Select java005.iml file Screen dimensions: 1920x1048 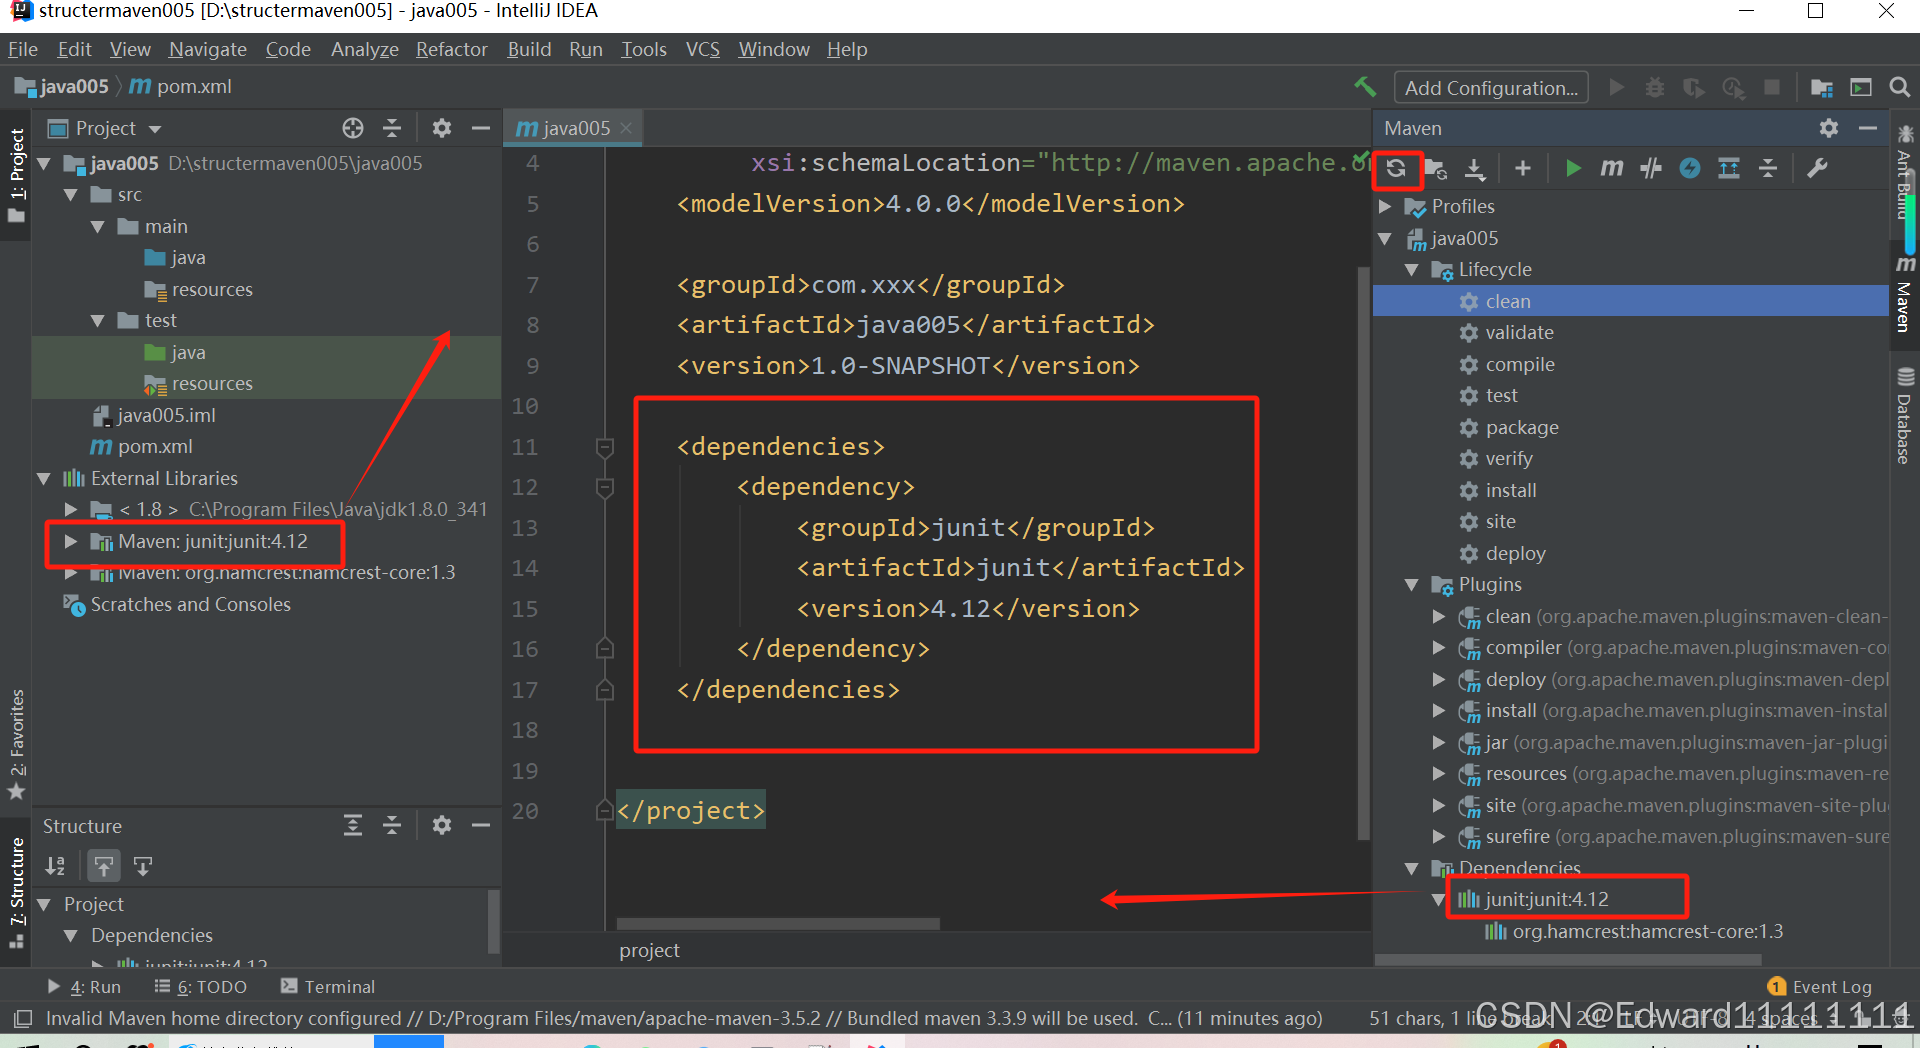pyautogui.click(x=166, y=415)
